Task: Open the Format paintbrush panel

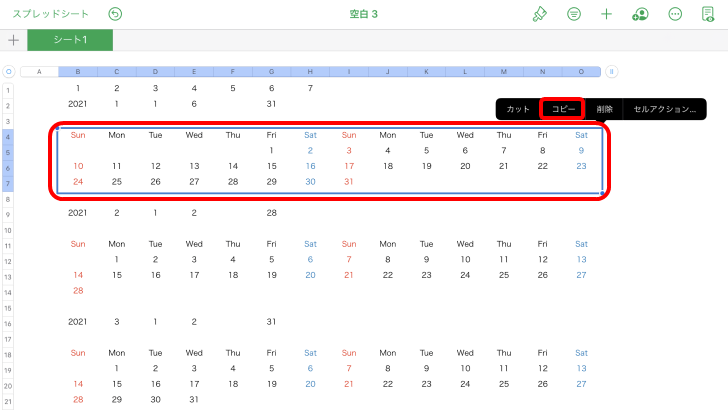Action: tap(540, 14)
